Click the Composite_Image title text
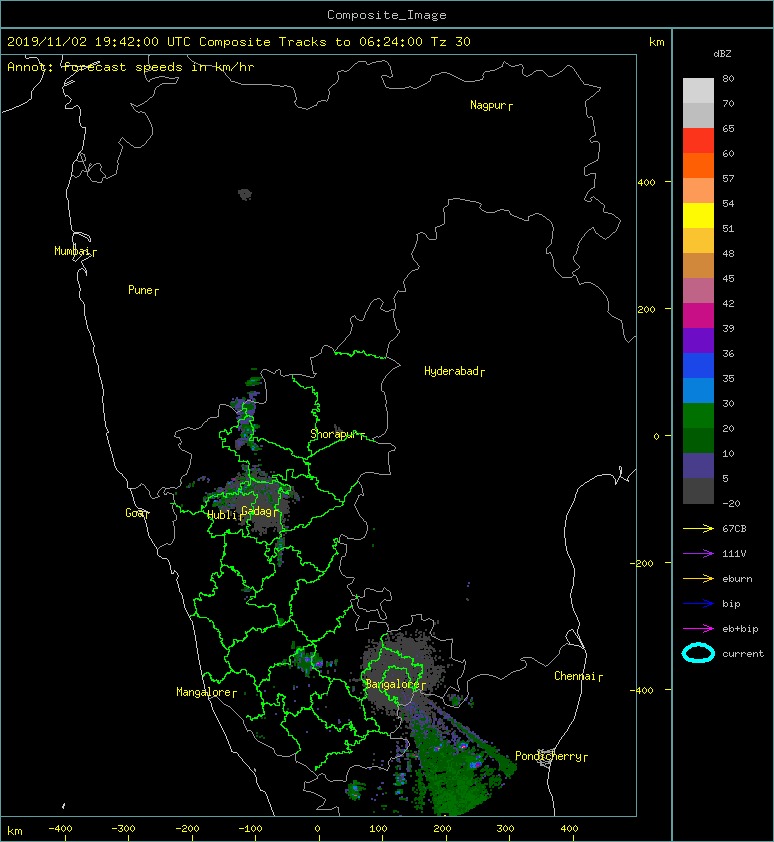774x842 pixels. coord(387,15)
